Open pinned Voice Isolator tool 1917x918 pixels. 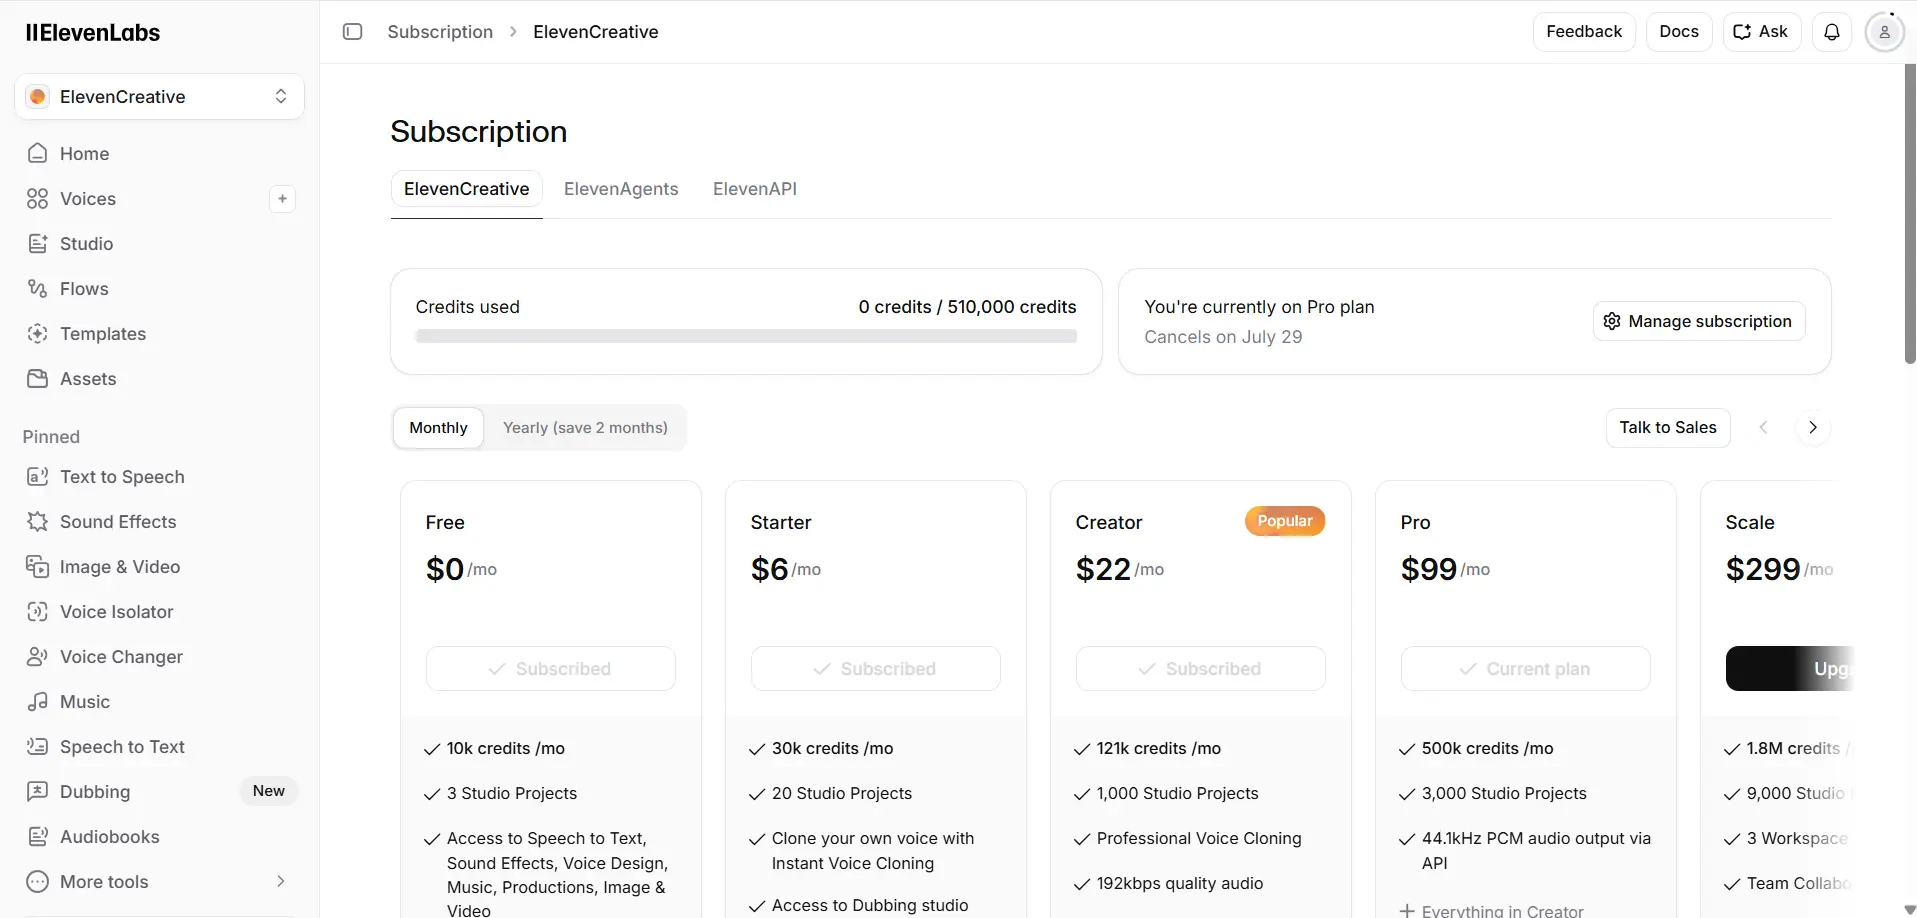159,612
